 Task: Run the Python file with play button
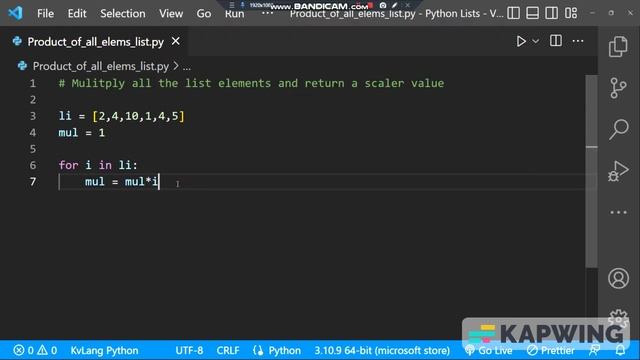tap(521, 41)
